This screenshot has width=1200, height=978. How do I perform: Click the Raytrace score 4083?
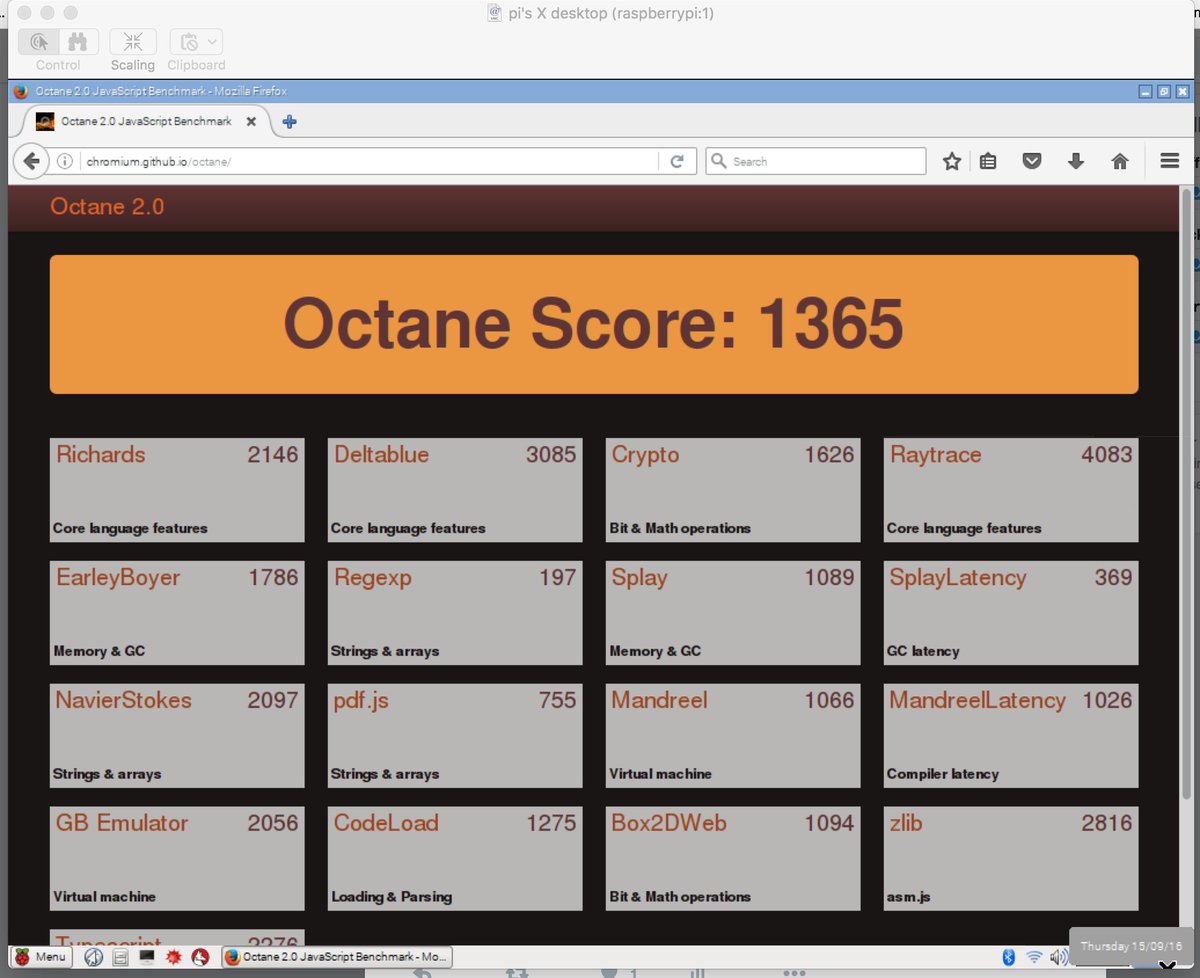pyautogui.click(x=1107, y=454)
